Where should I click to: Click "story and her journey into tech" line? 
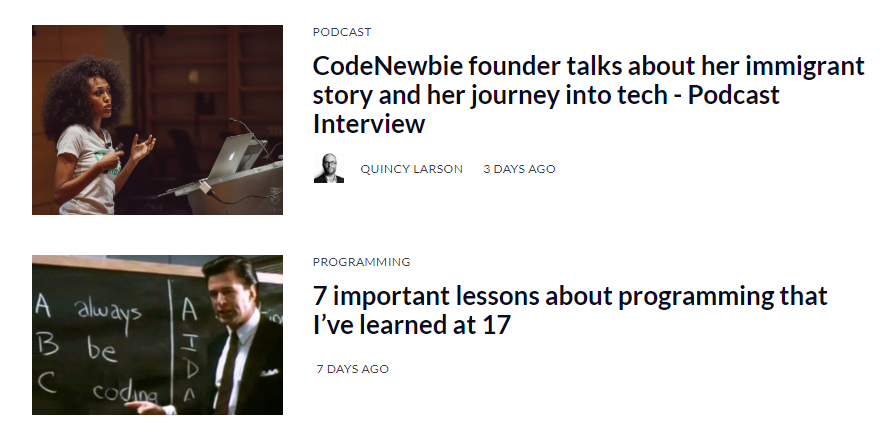click(498, 95)
